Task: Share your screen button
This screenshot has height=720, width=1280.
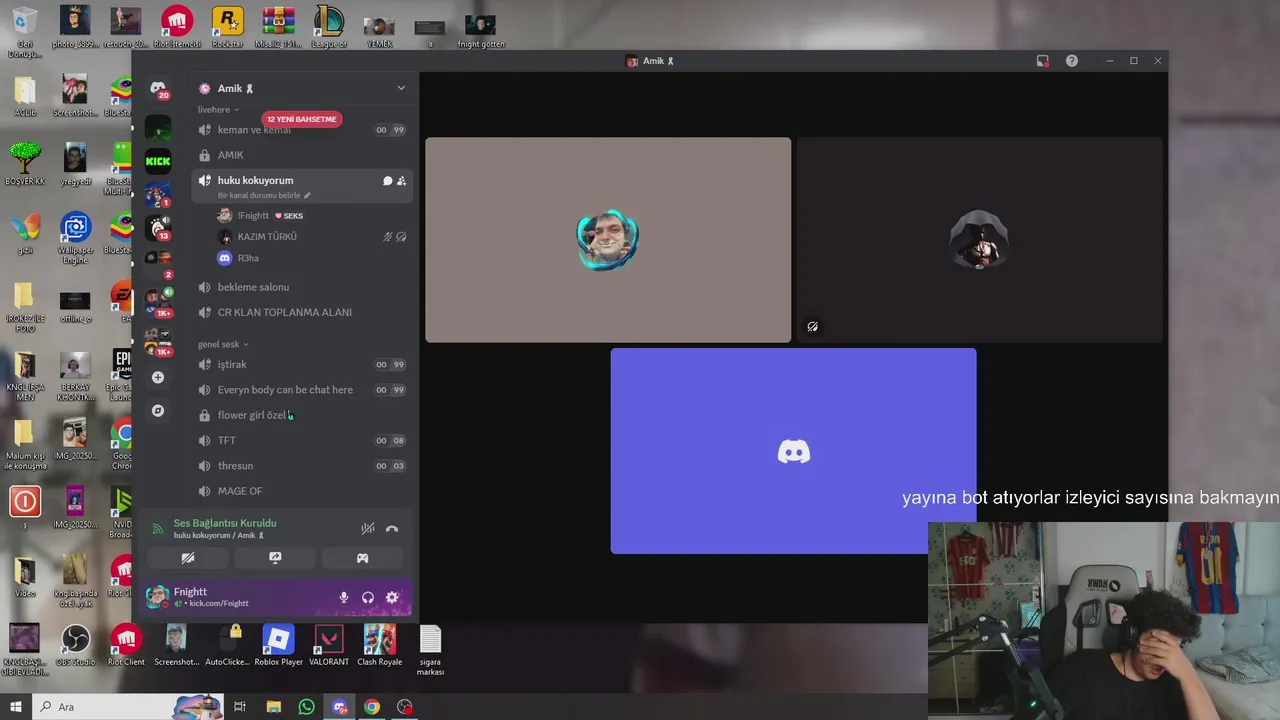Action: pos(275,558)
